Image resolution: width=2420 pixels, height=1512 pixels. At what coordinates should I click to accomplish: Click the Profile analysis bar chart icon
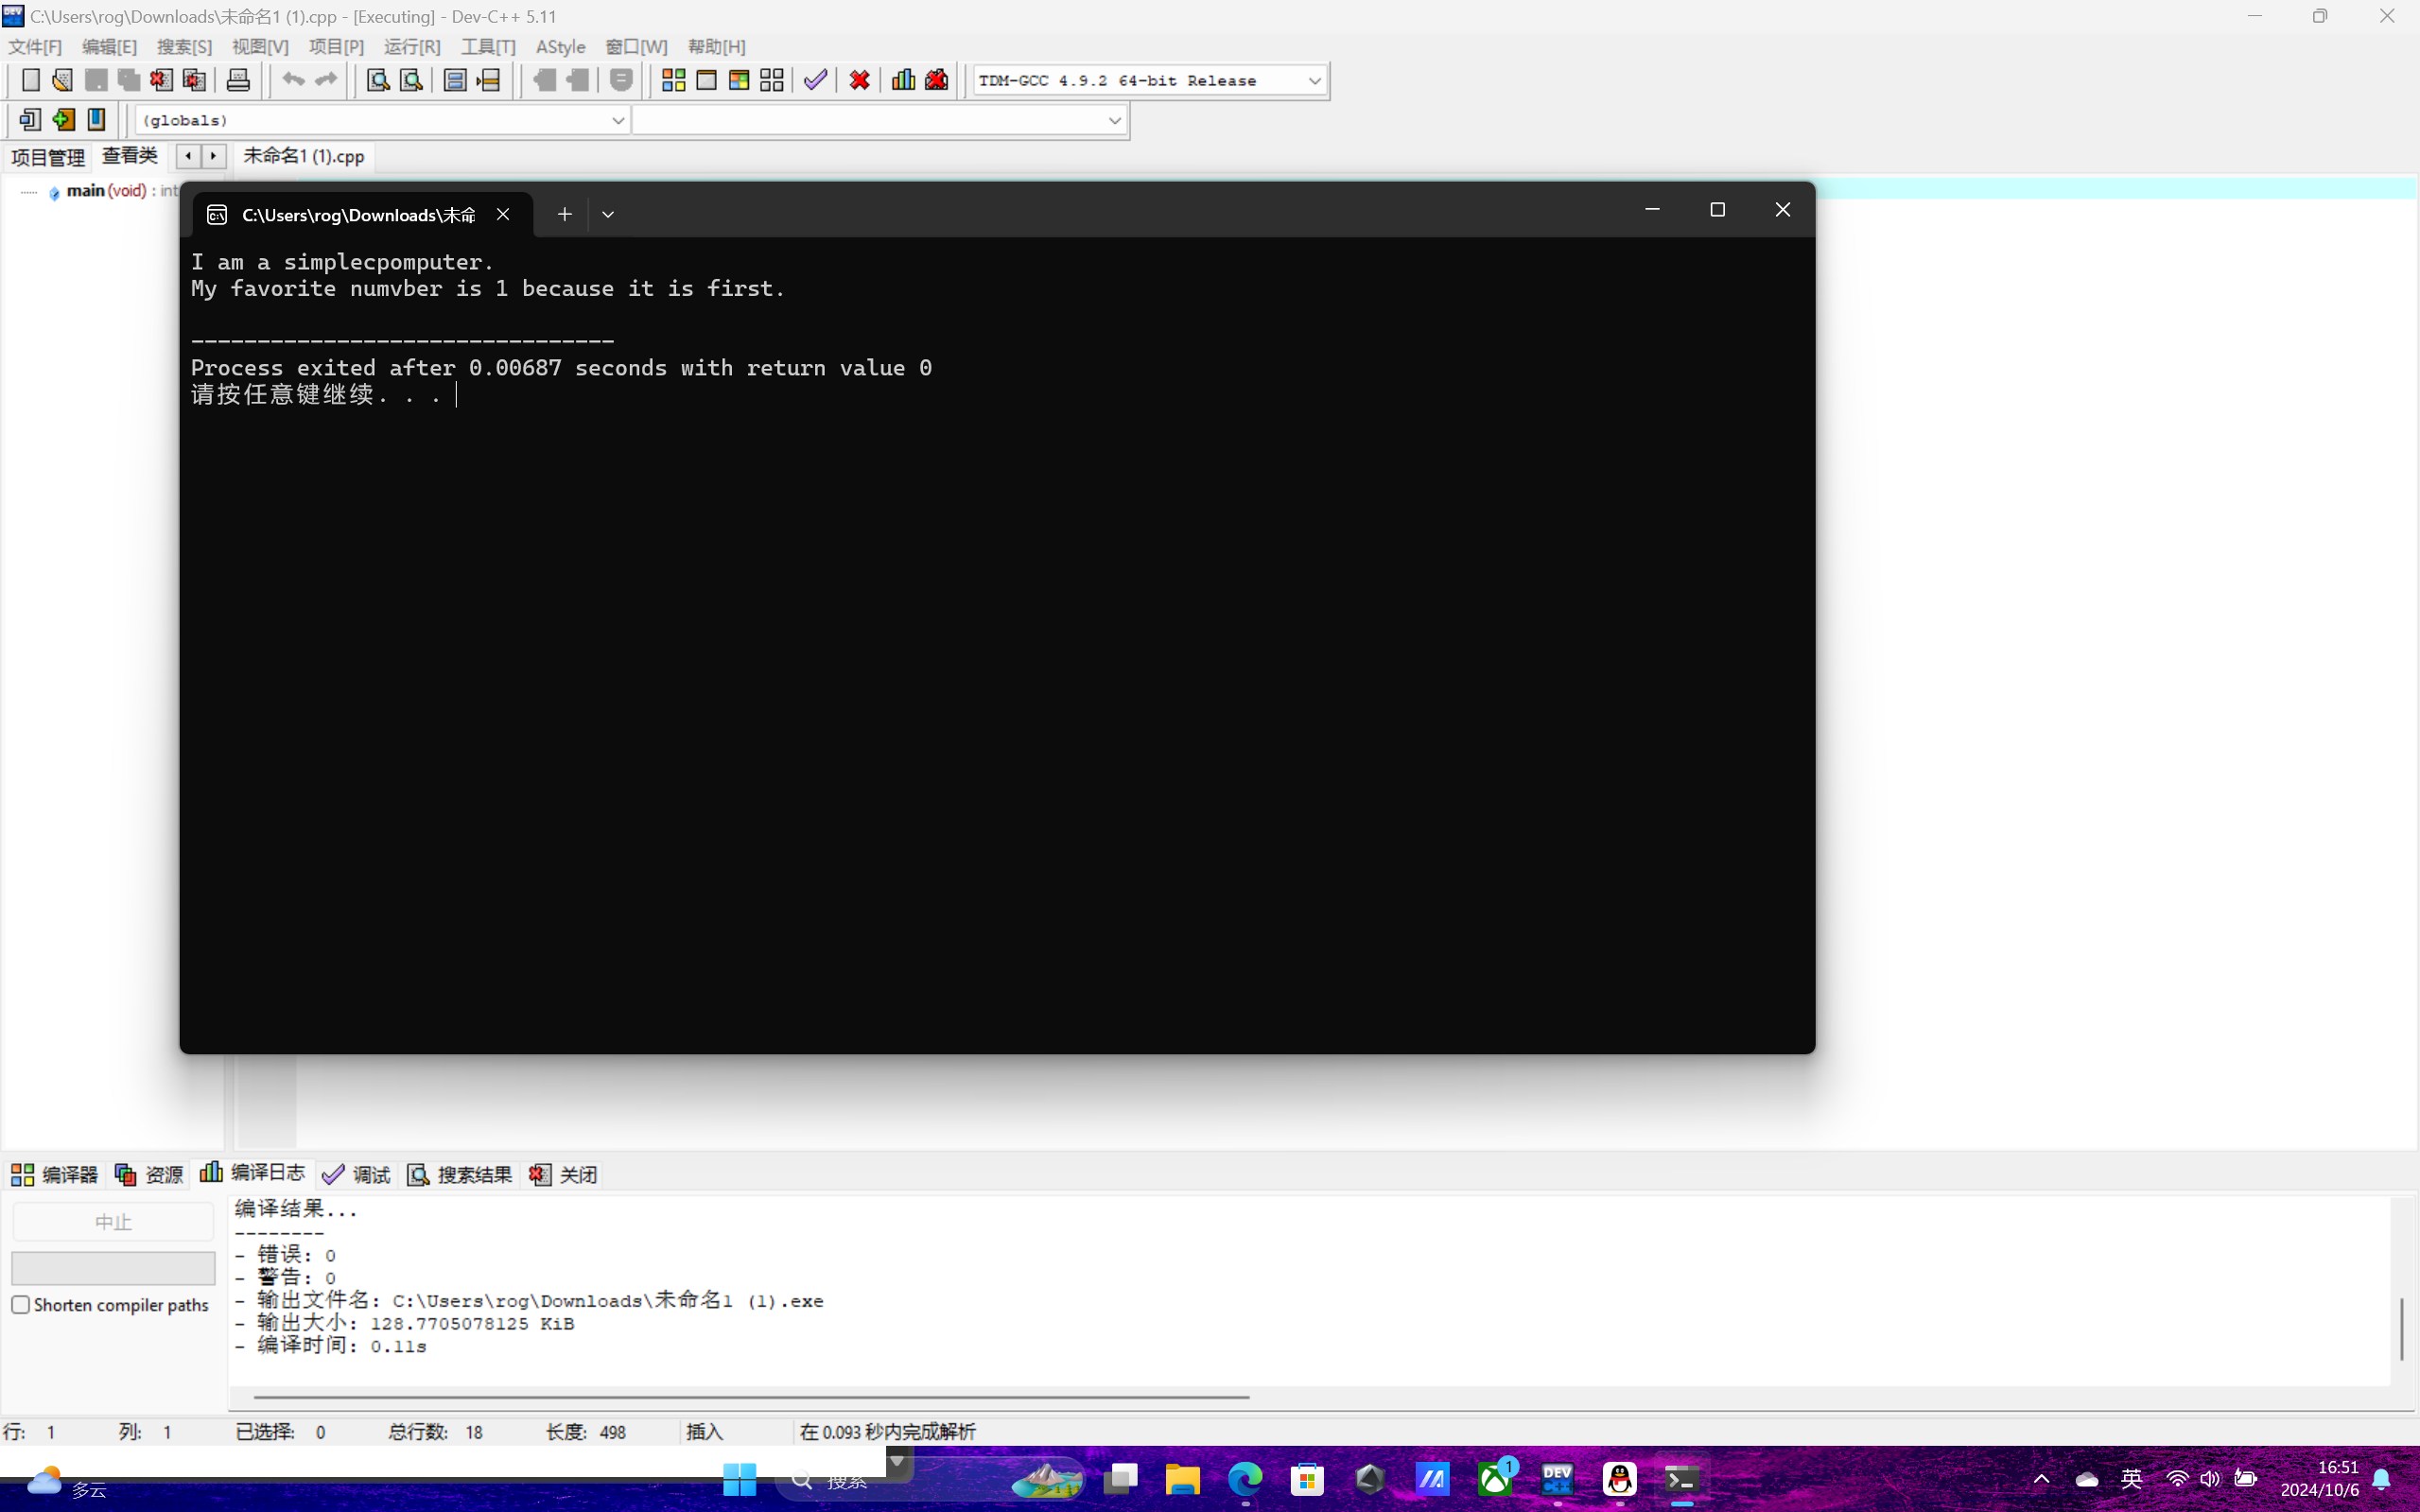coord(903,80)
